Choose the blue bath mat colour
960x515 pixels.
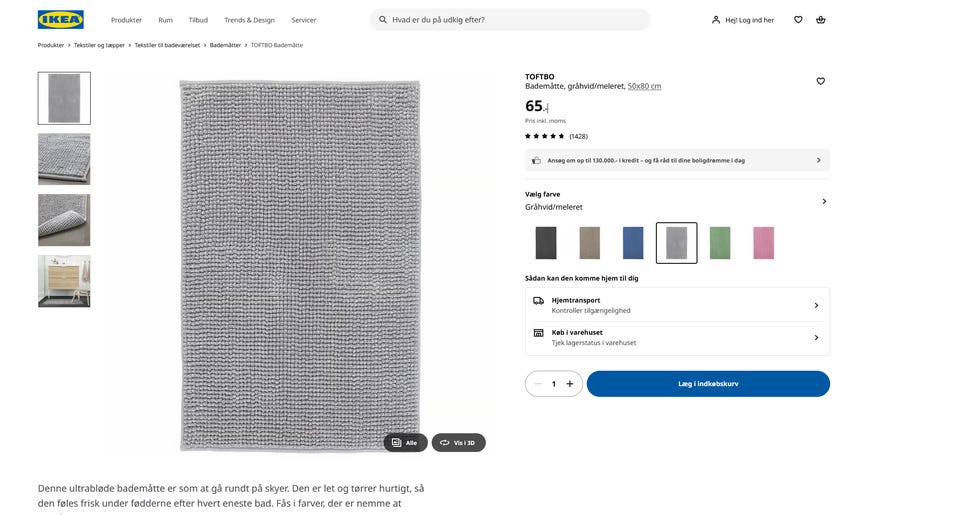(633, 243)
